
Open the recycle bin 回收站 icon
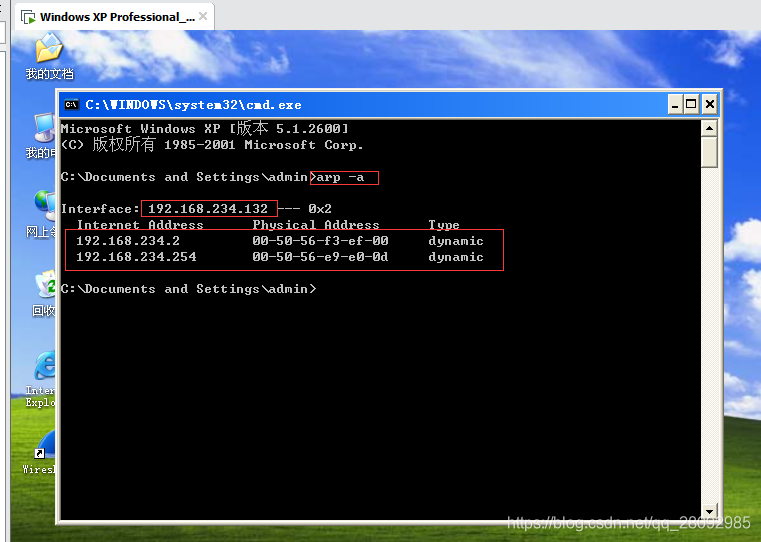[44, 294]
